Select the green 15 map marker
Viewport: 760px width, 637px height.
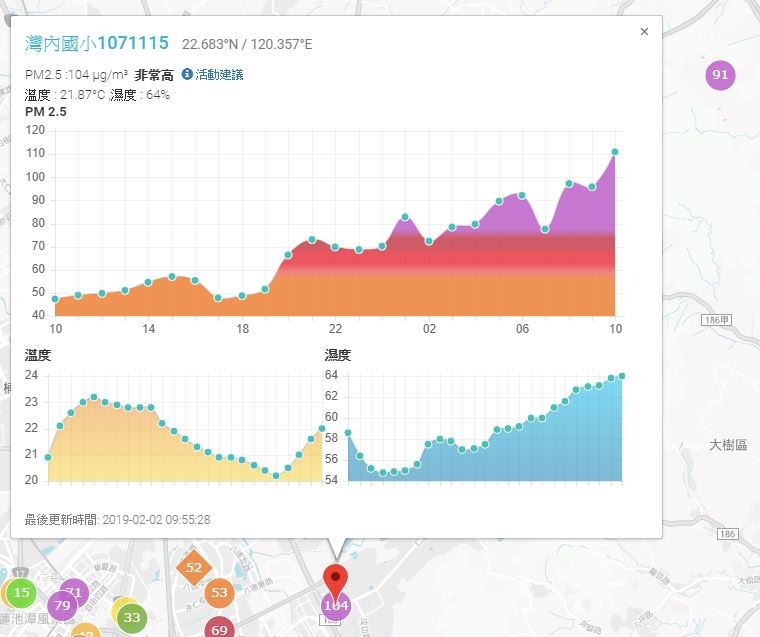[21, 592]
